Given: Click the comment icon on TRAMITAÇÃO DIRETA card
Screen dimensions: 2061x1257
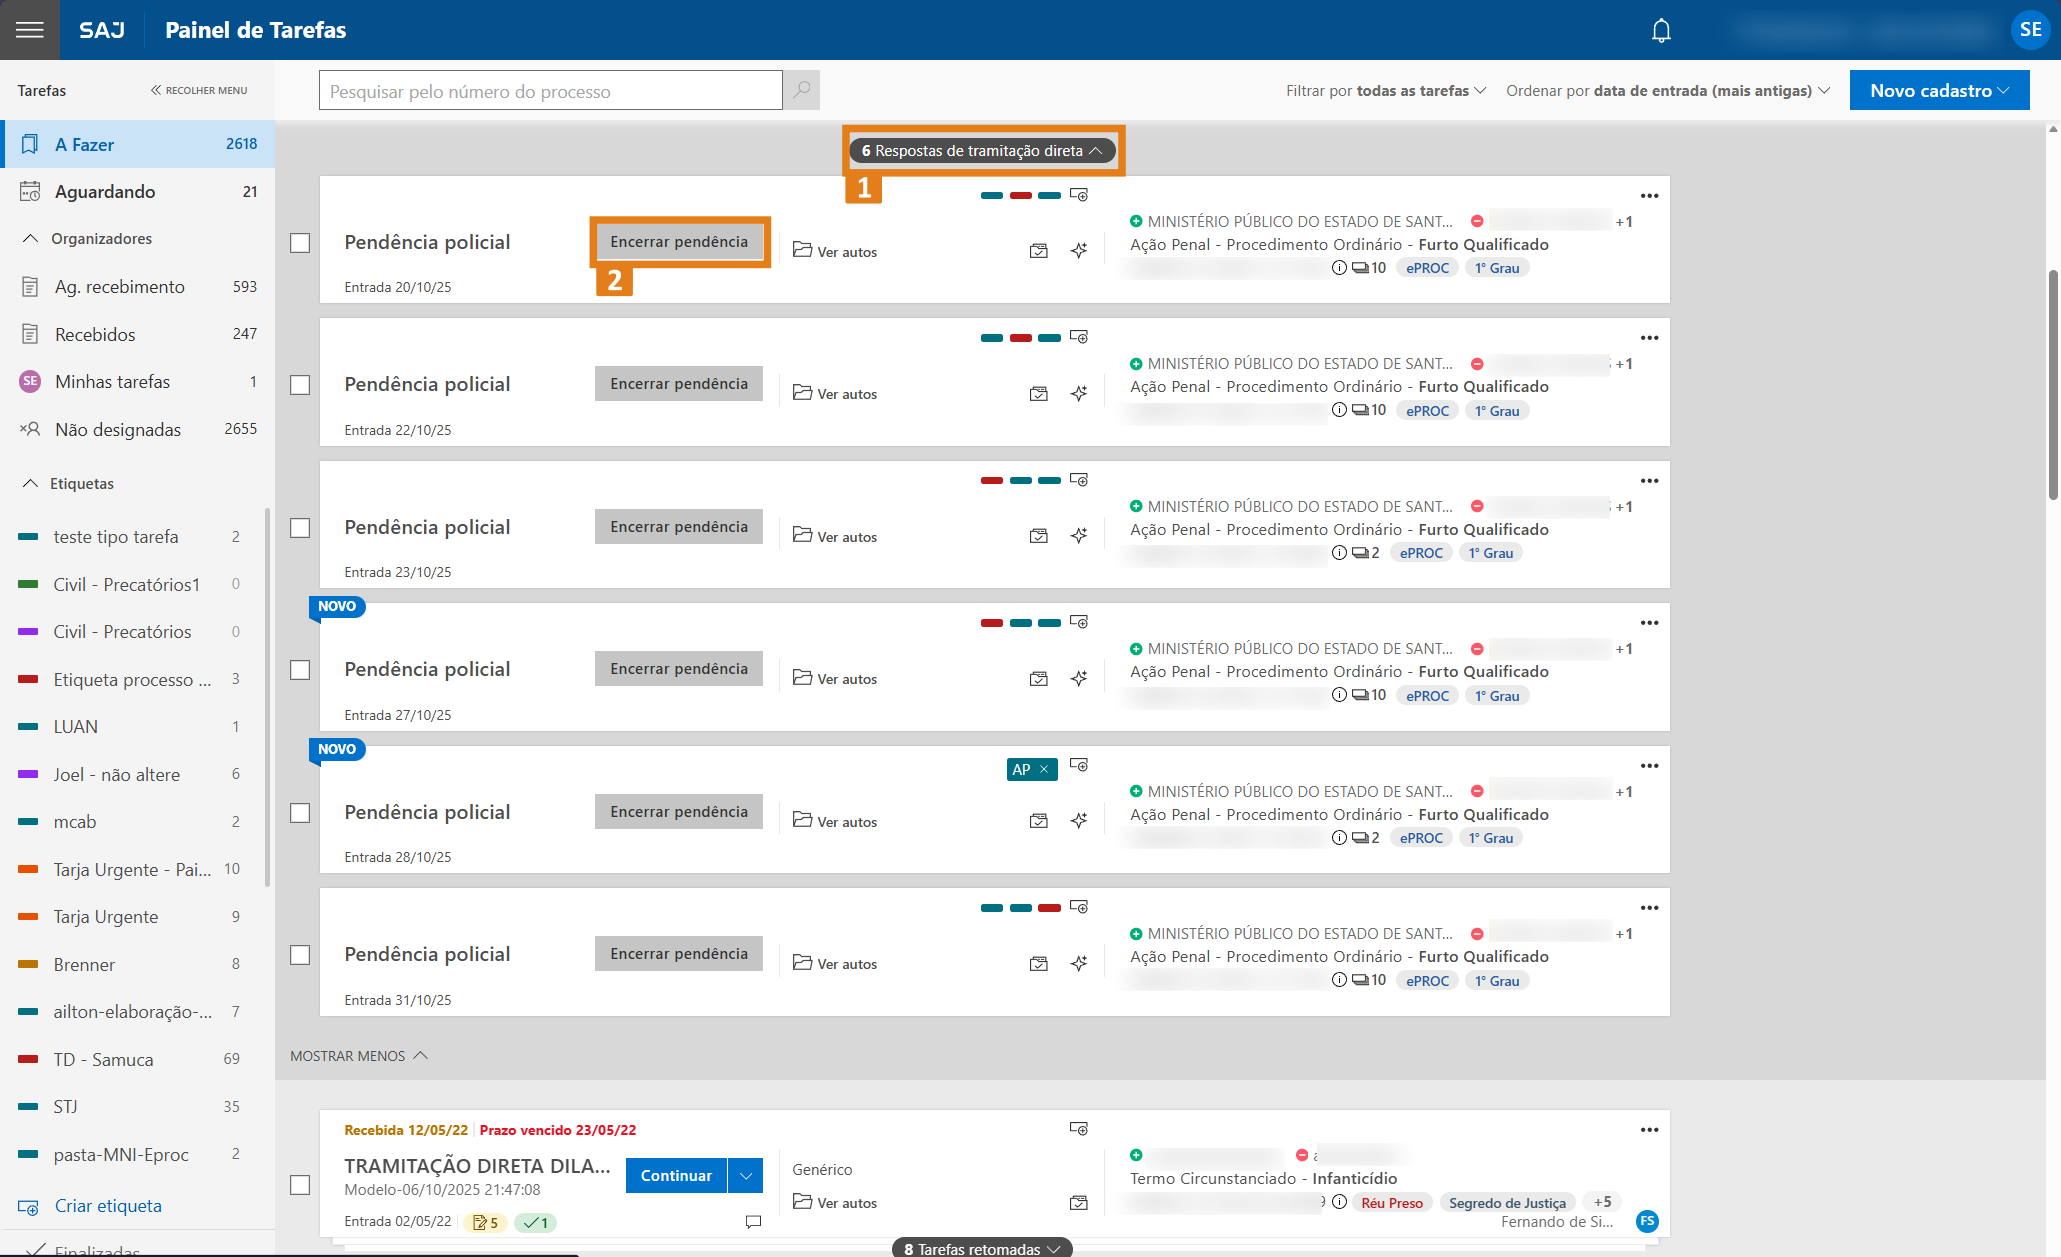Looking at the screenshot, I should tap(753, 1222).
